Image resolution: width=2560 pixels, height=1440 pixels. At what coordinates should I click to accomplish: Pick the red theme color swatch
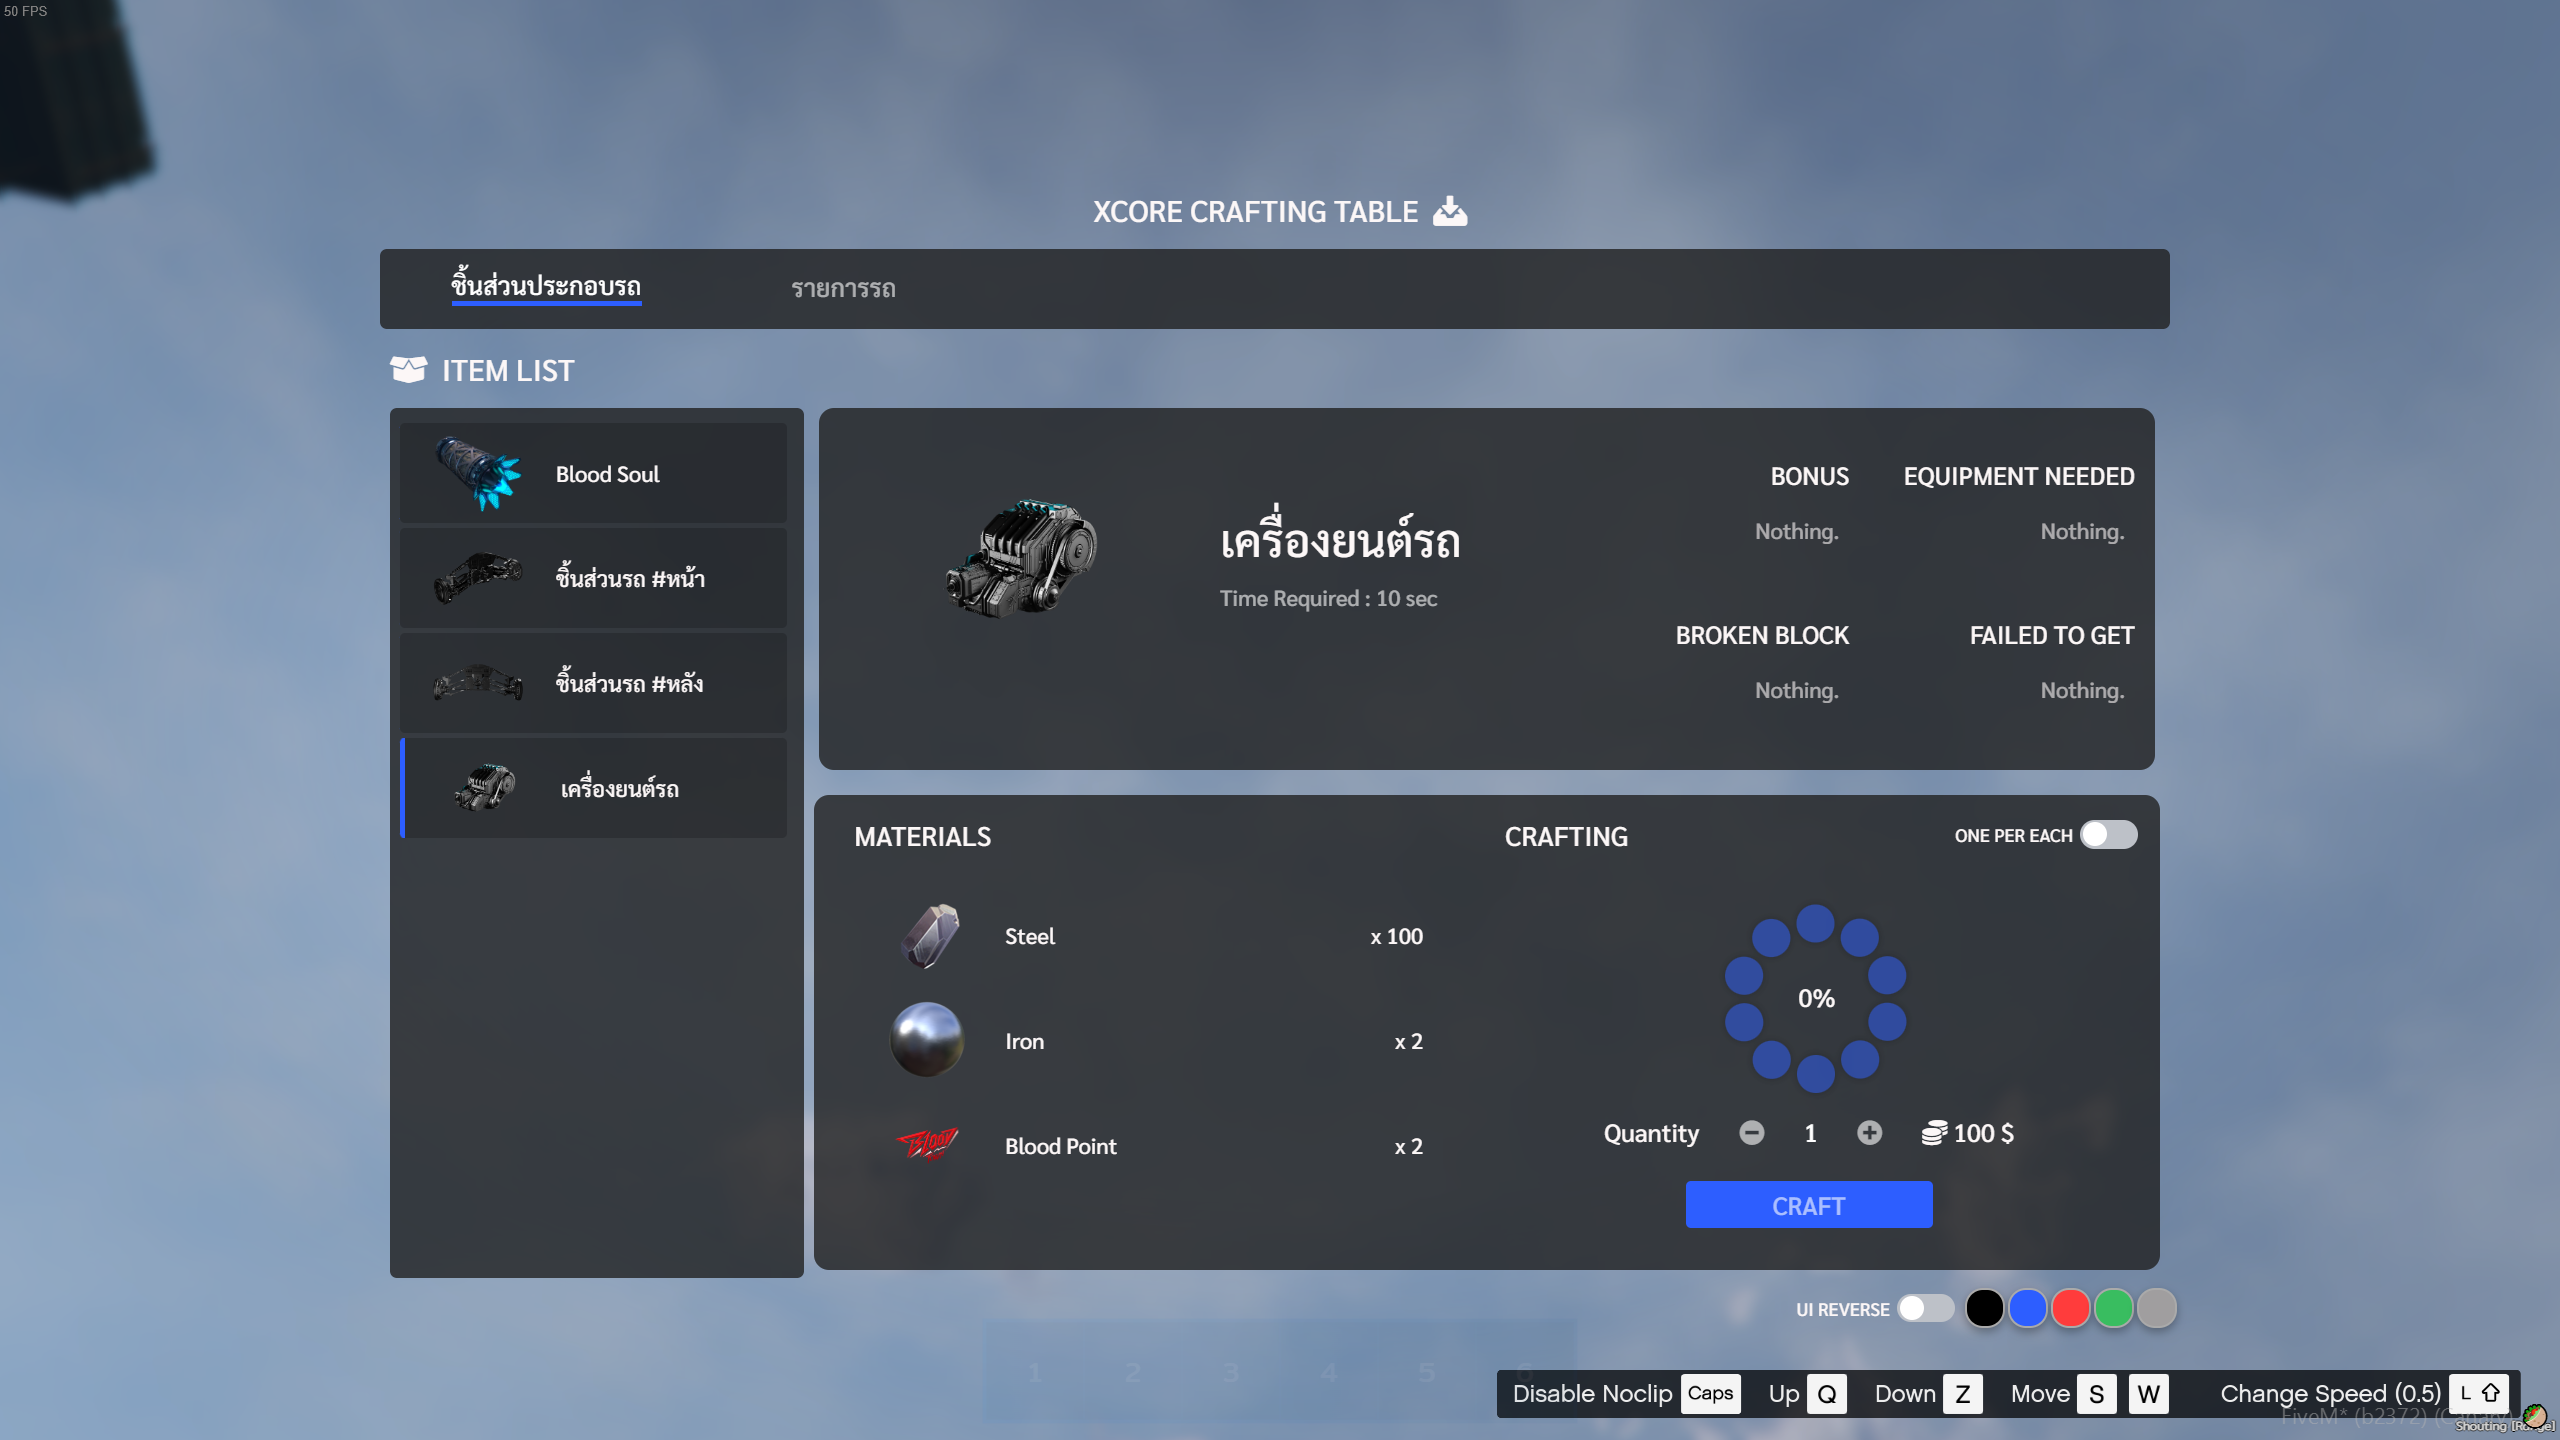[x=2070, y=1308]
